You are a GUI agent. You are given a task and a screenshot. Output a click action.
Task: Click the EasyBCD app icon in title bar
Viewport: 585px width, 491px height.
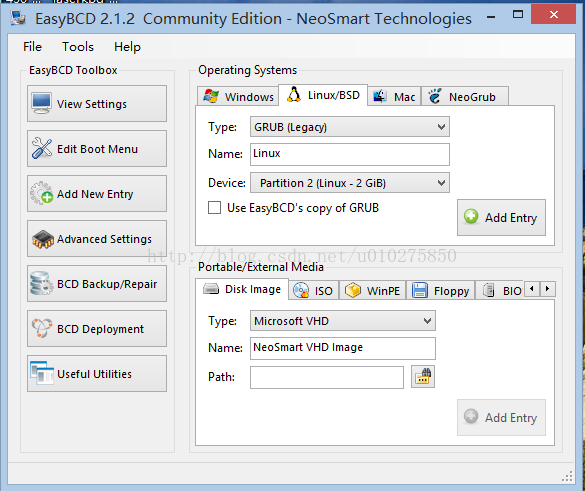[x=18, y=18]
